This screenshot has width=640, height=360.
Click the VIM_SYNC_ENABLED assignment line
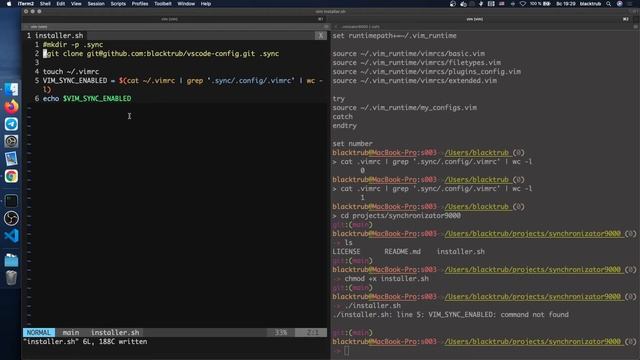point(182,85)
